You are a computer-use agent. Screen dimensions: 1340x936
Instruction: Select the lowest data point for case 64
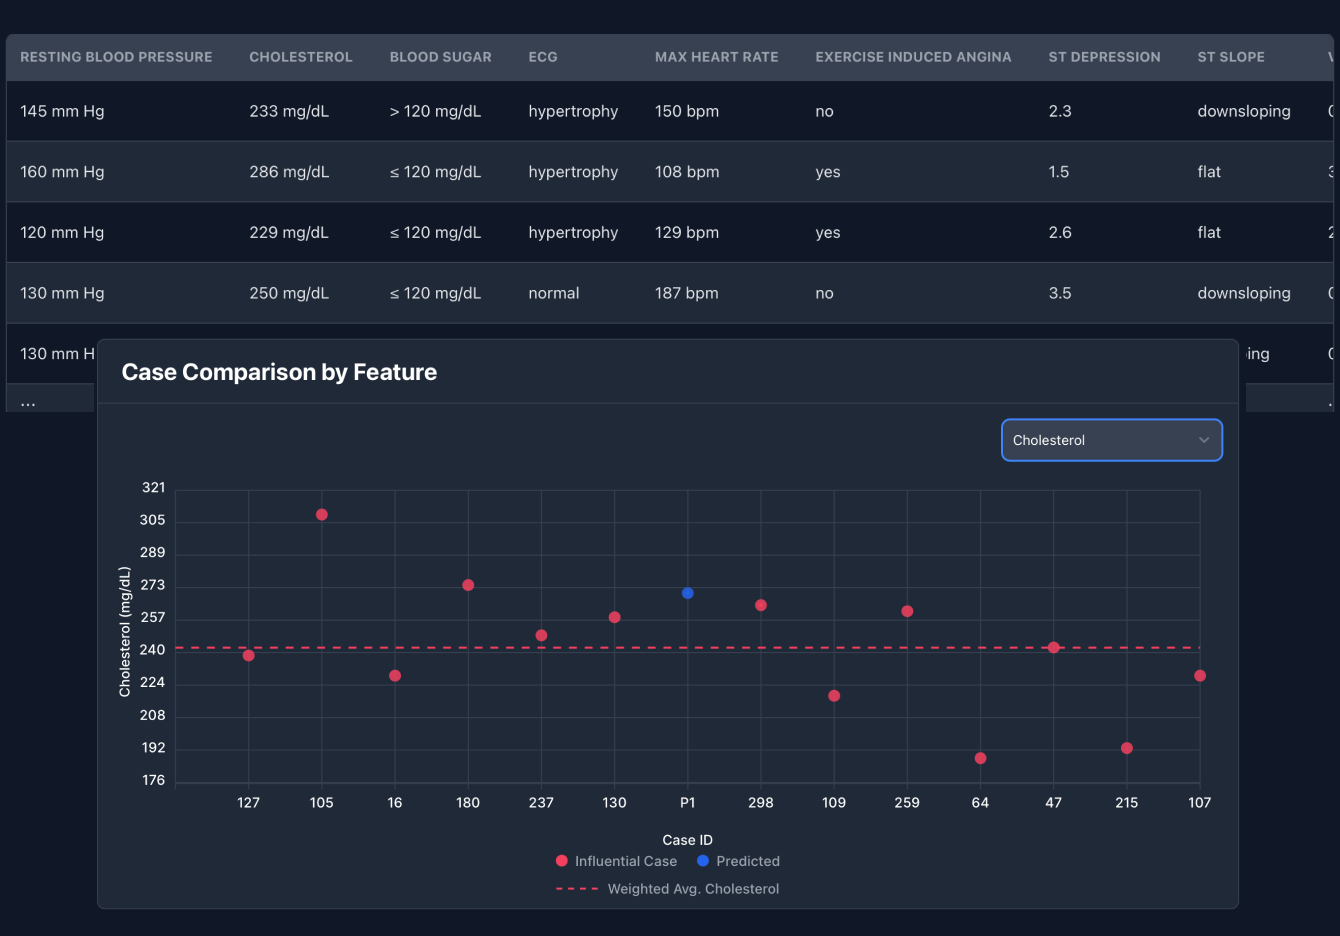point(980,759)
